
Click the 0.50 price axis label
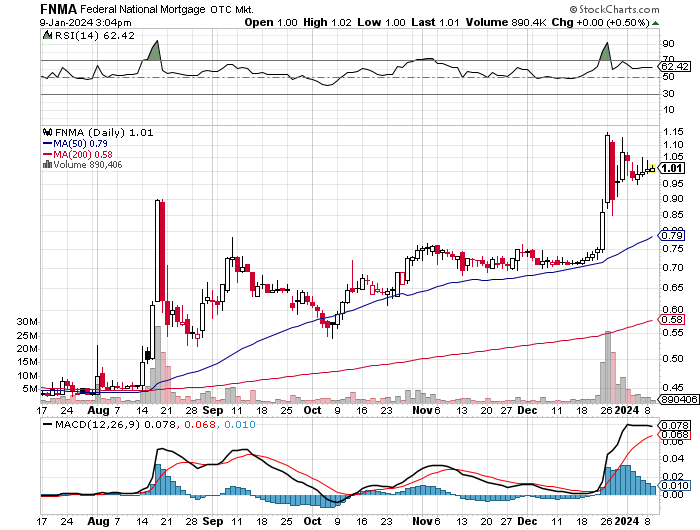pos(673,359)
